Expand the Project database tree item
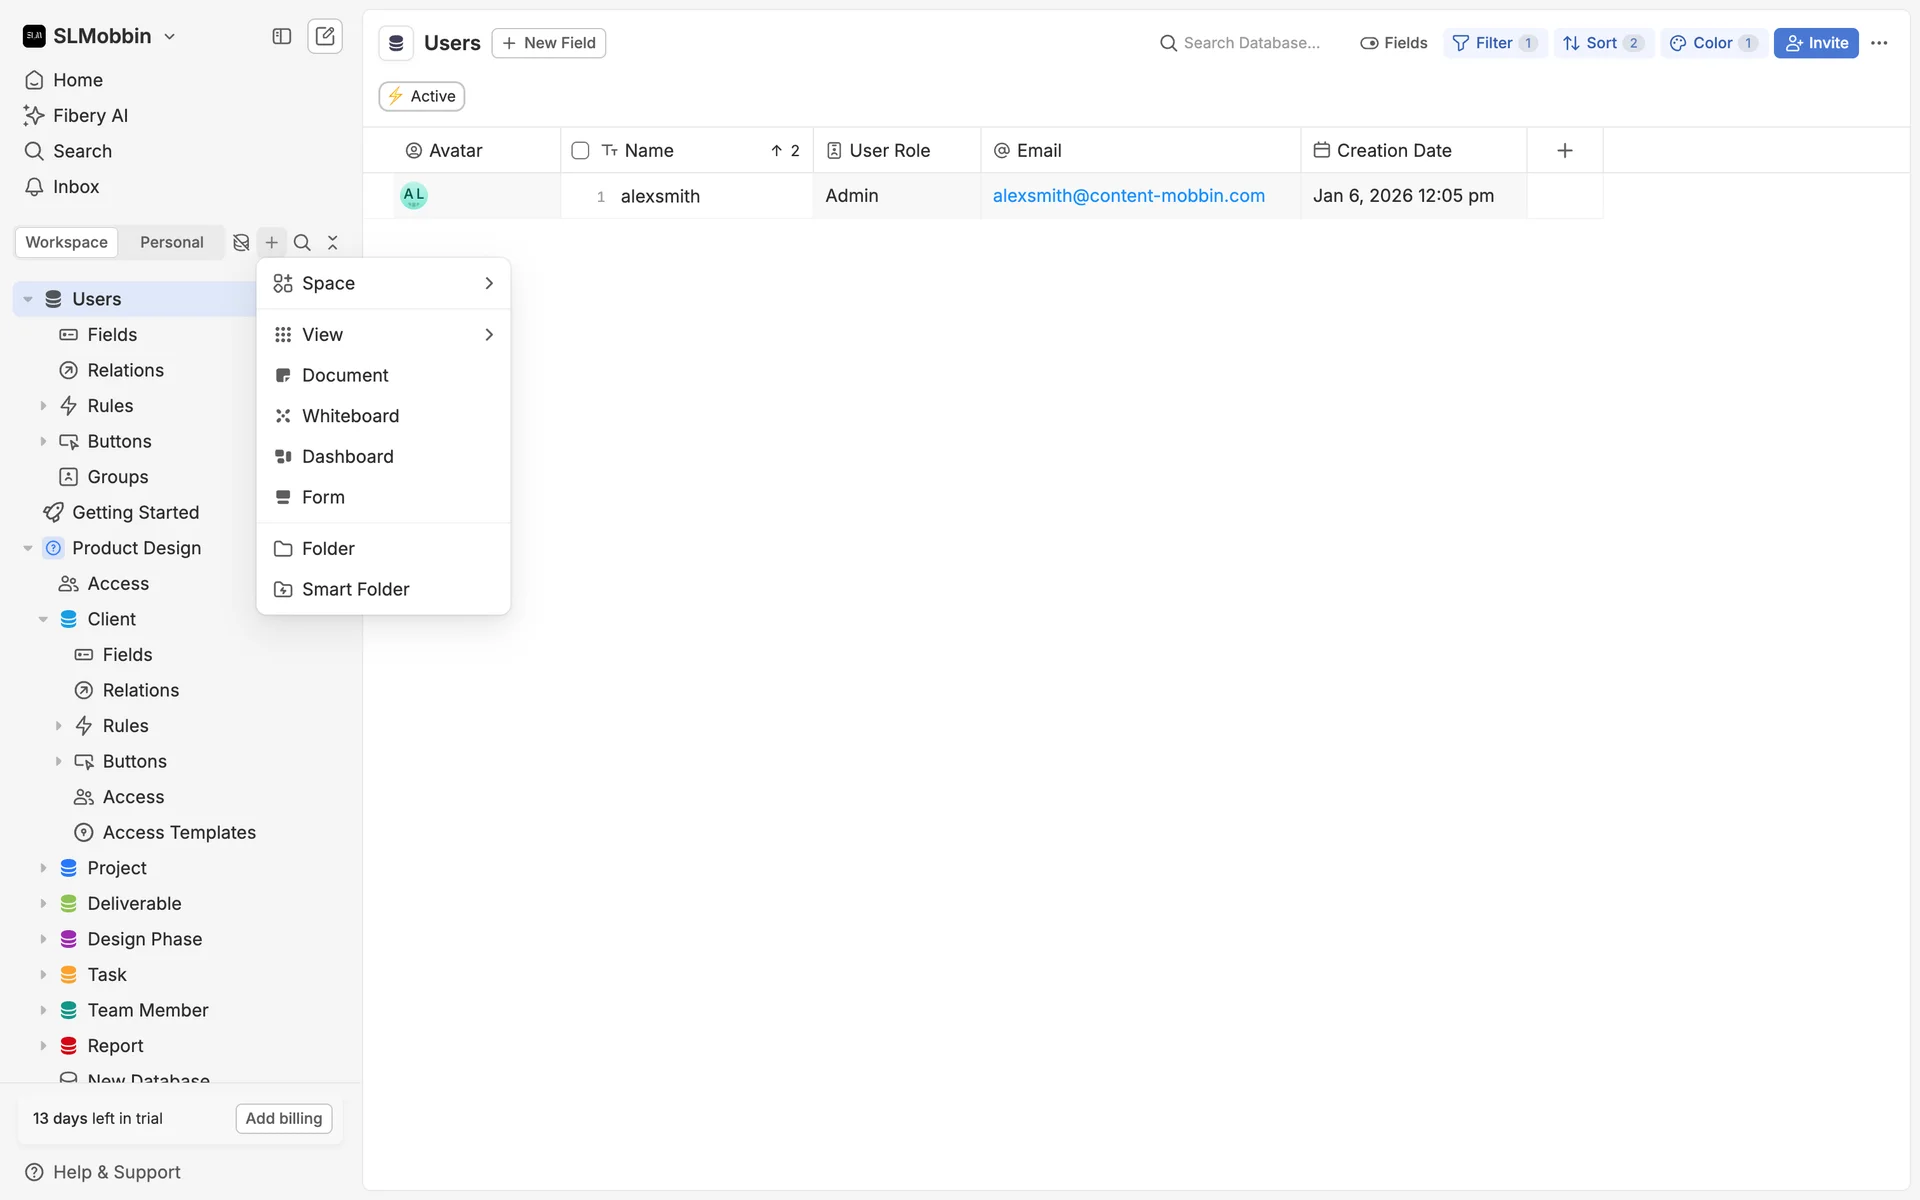1920x1200 pixels. click(x=43, y=868)
